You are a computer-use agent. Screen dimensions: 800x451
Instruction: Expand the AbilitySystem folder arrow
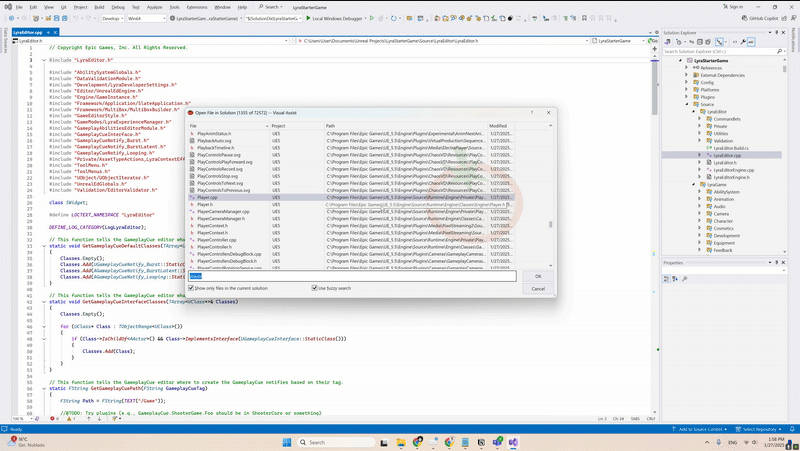pyautogui.click(x=699, y=192)
